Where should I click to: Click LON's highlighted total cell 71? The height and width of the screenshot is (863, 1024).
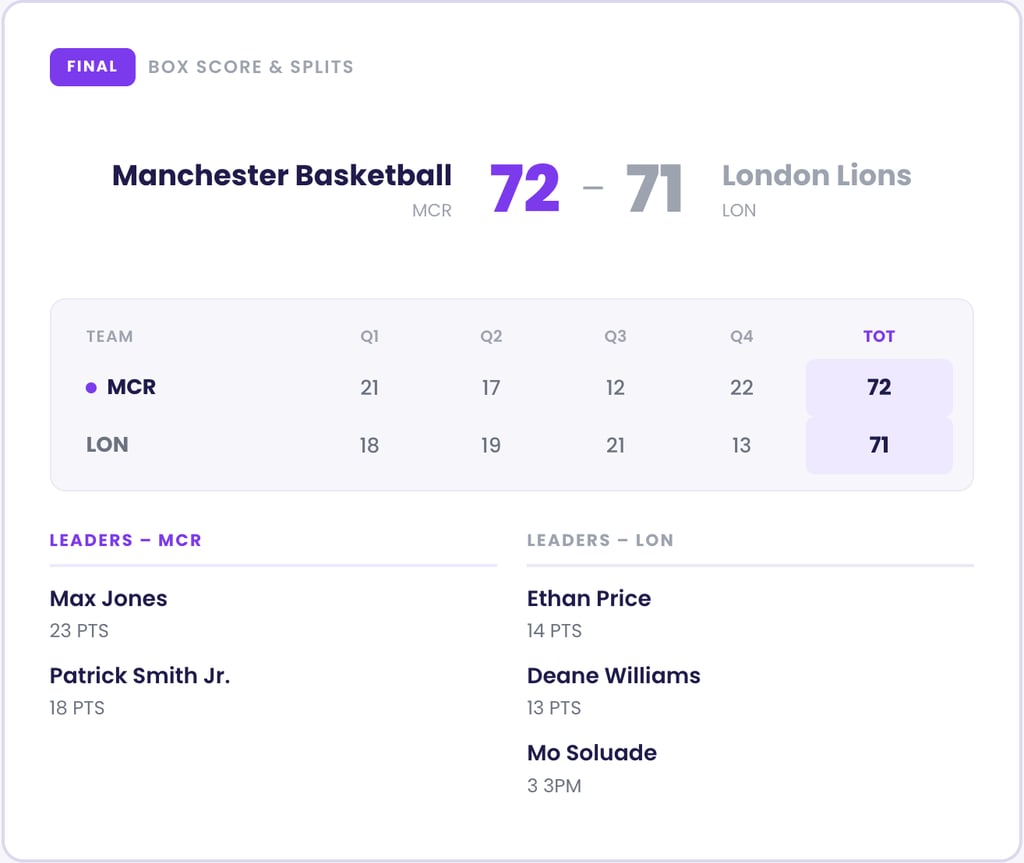879,445
